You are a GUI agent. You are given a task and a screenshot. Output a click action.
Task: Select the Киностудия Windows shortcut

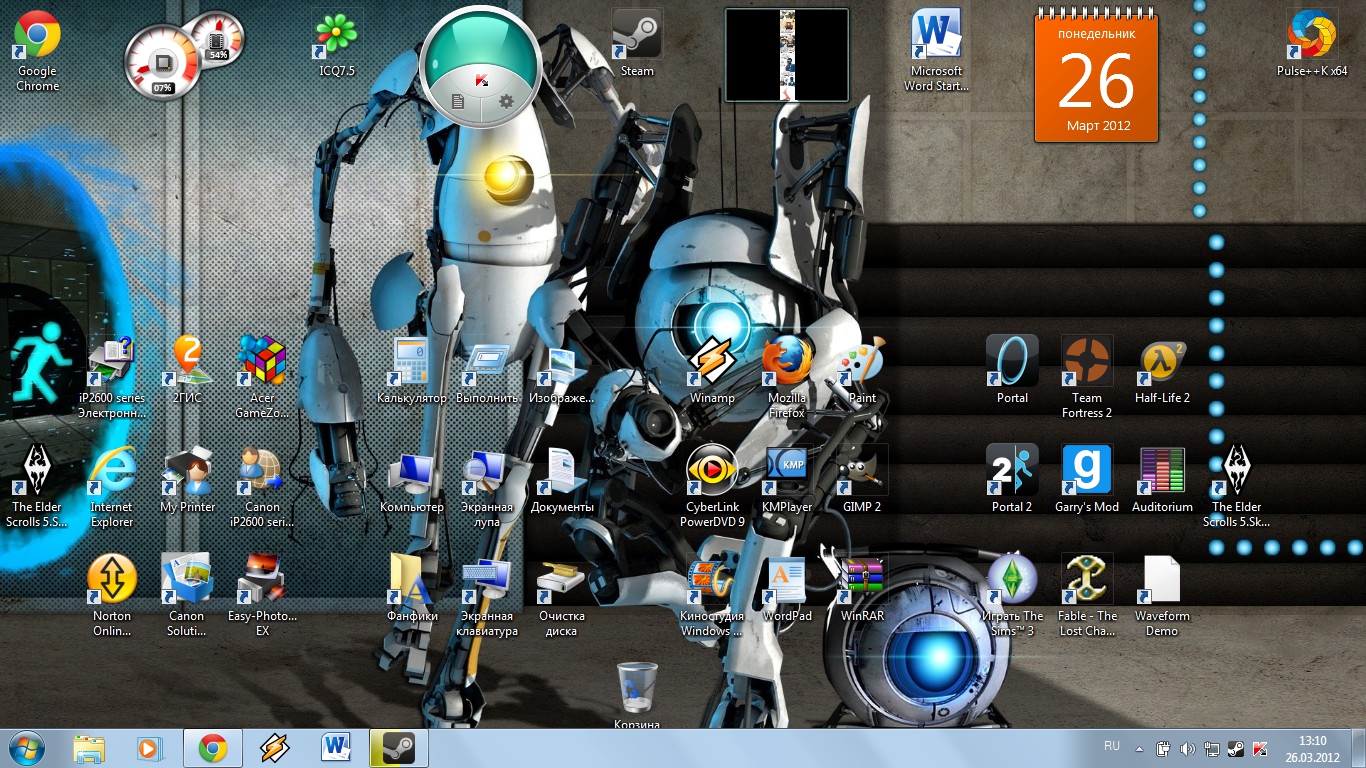[x=712, y=596]
